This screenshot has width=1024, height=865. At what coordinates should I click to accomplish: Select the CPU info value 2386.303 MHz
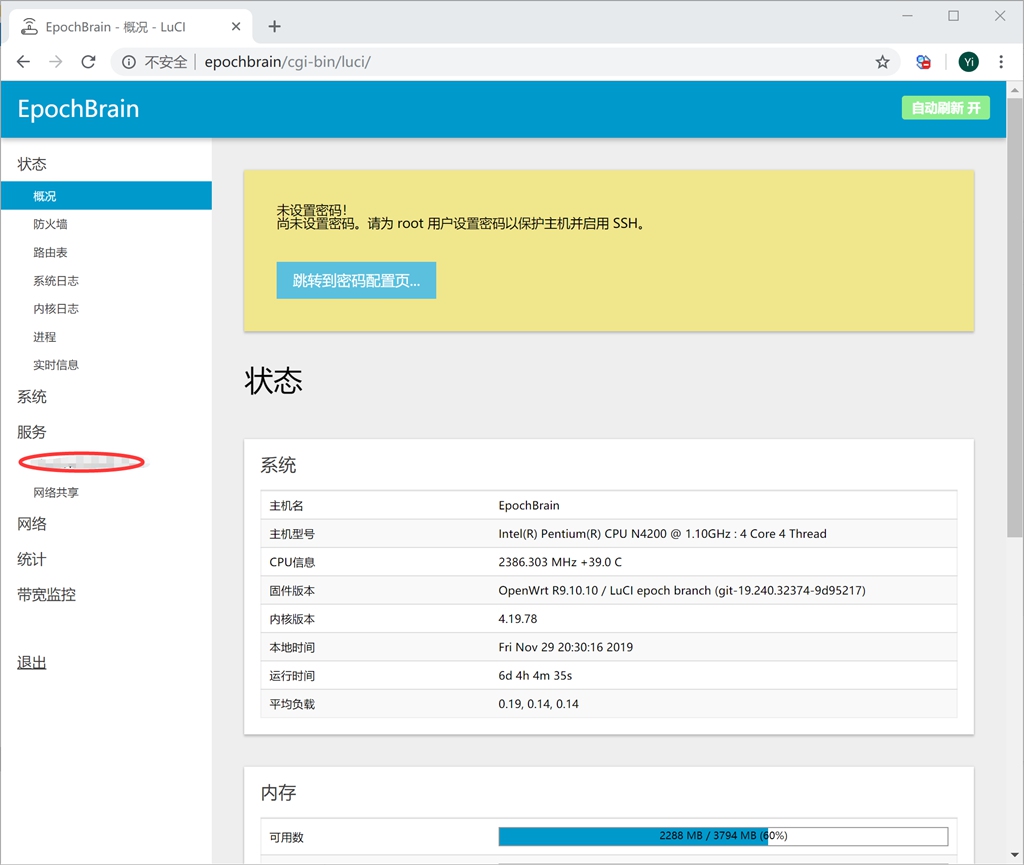[560, 562]
